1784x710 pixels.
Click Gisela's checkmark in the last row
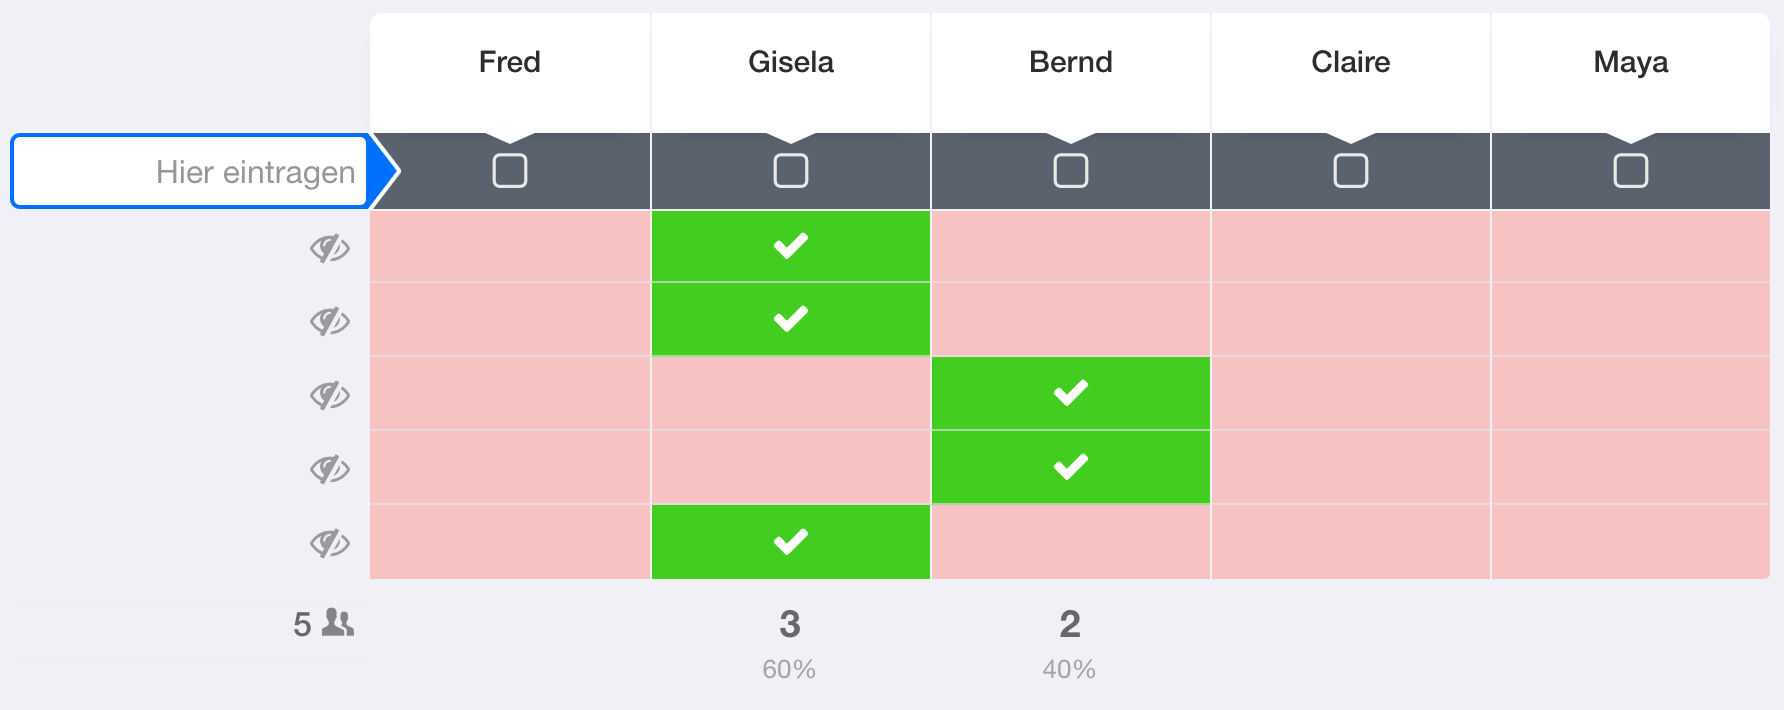(790, 542)
